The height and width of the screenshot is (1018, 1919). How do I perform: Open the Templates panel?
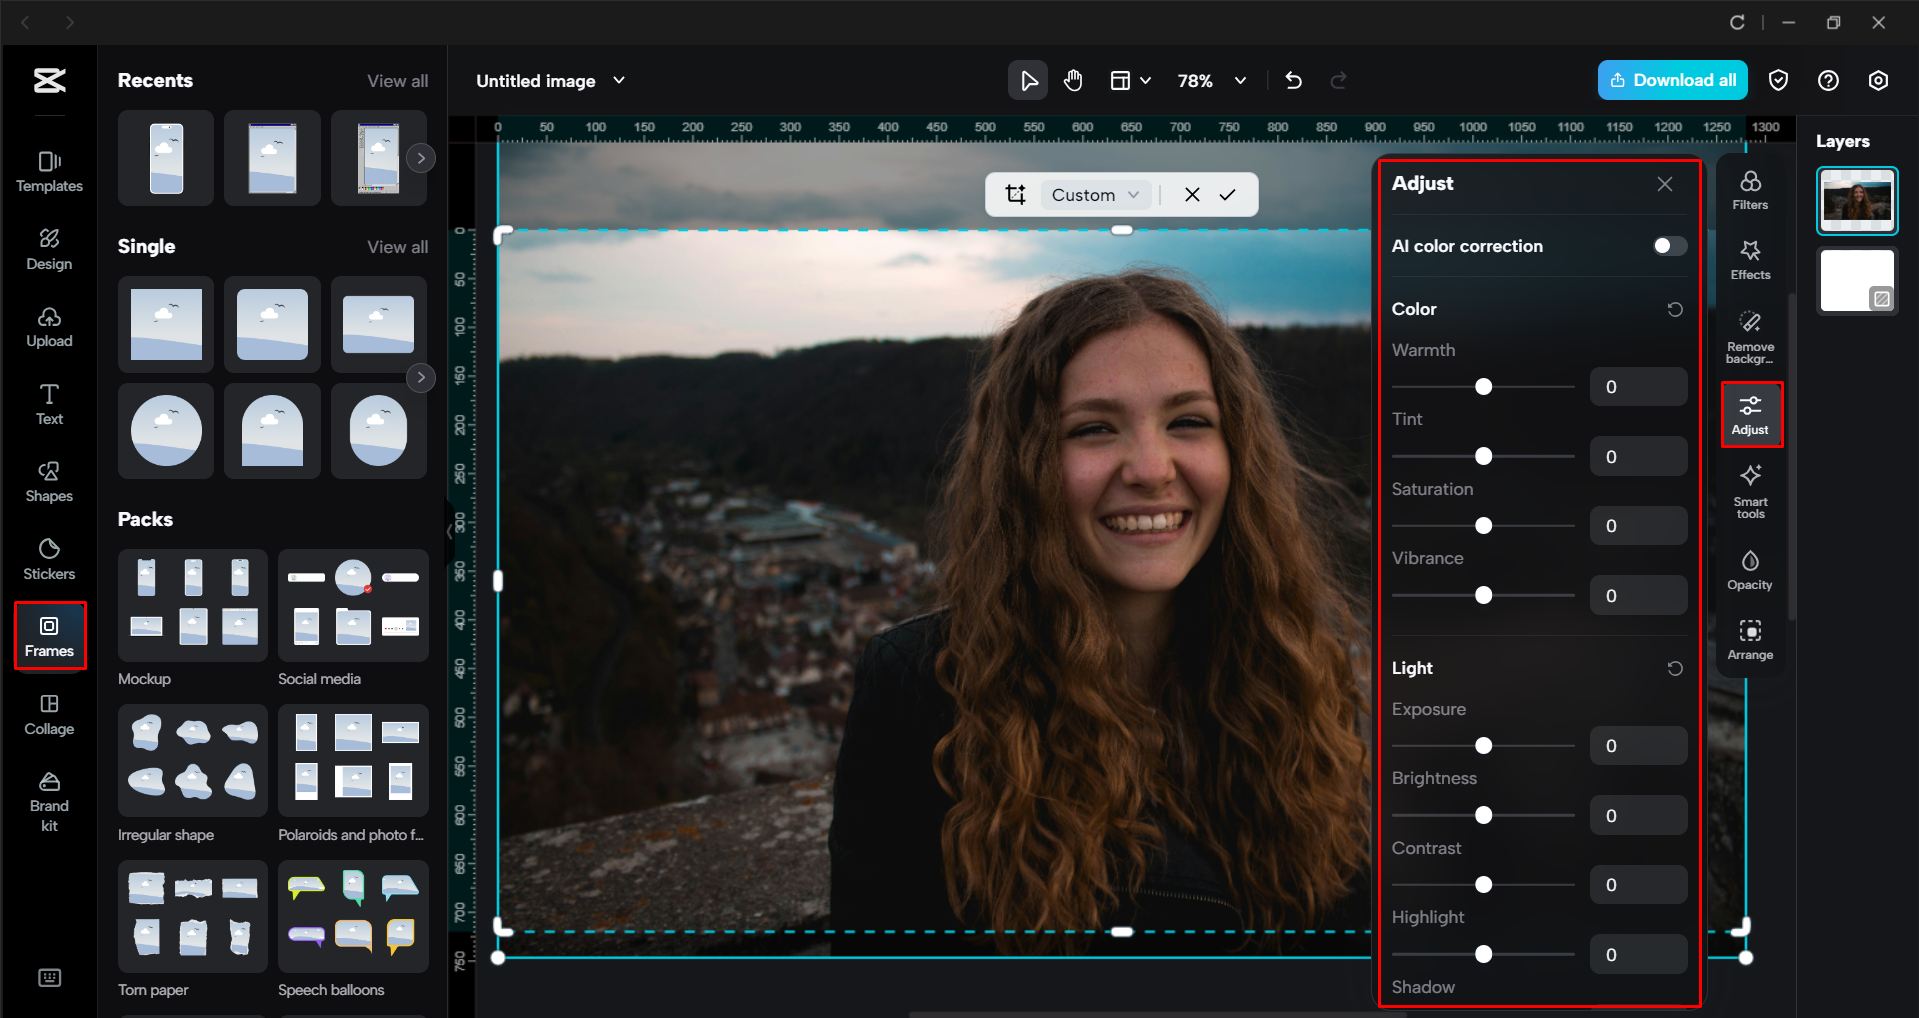pos(49,170)
